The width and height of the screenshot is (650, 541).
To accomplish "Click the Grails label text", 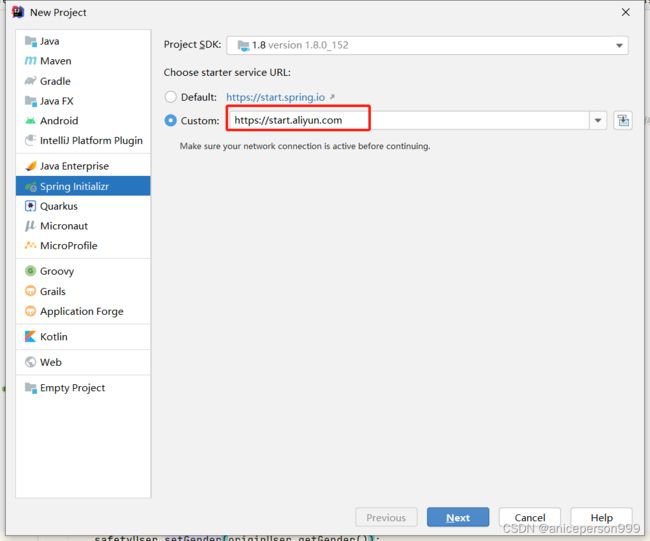I will (x=53, y=291).
